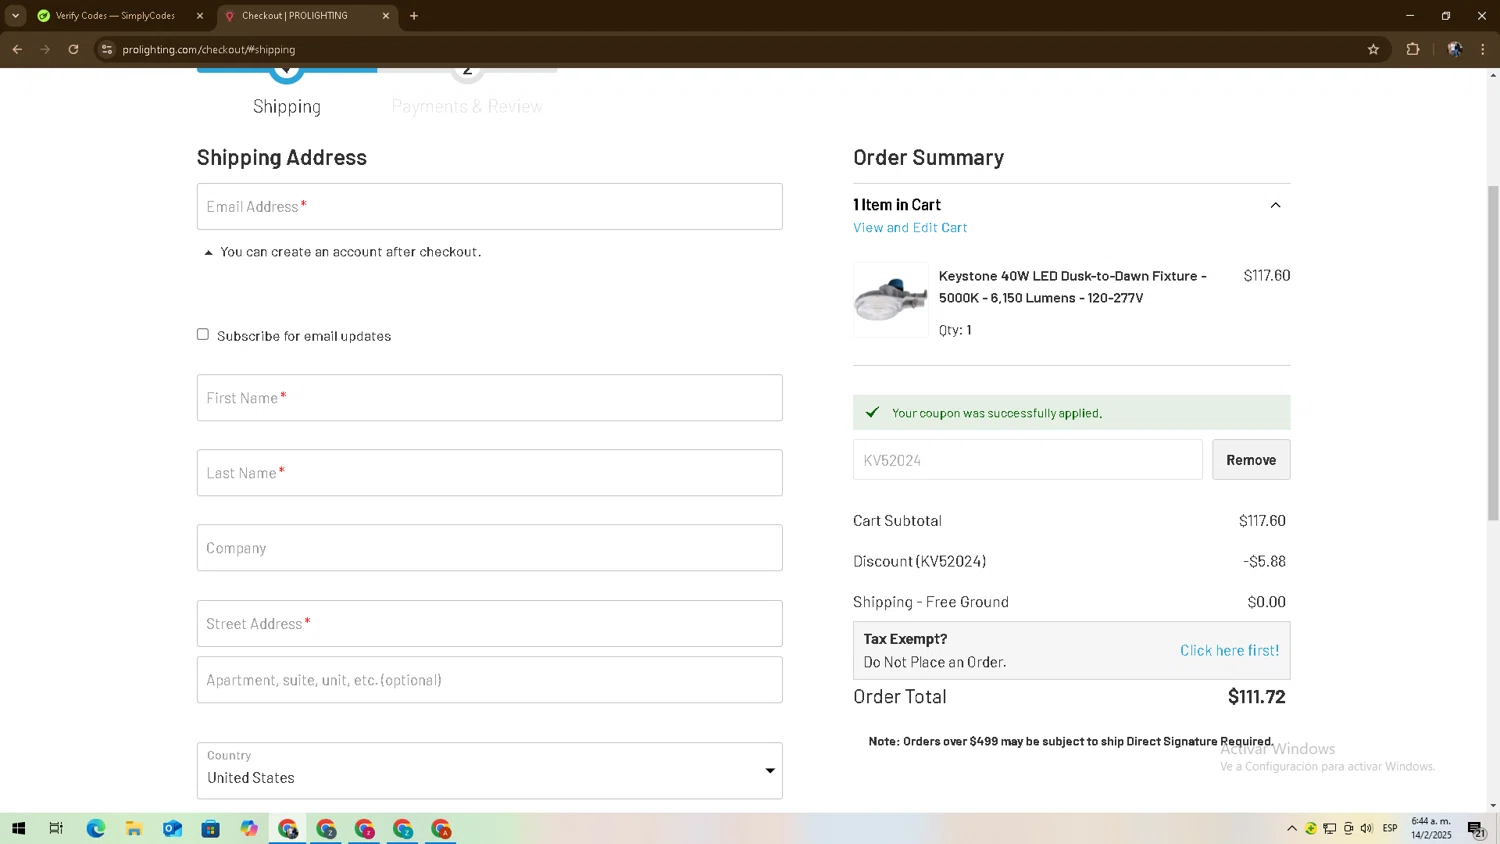Screen dimensions: 1500x844
Task: Collapse the account creation note arrow
Action: point(208,253)
